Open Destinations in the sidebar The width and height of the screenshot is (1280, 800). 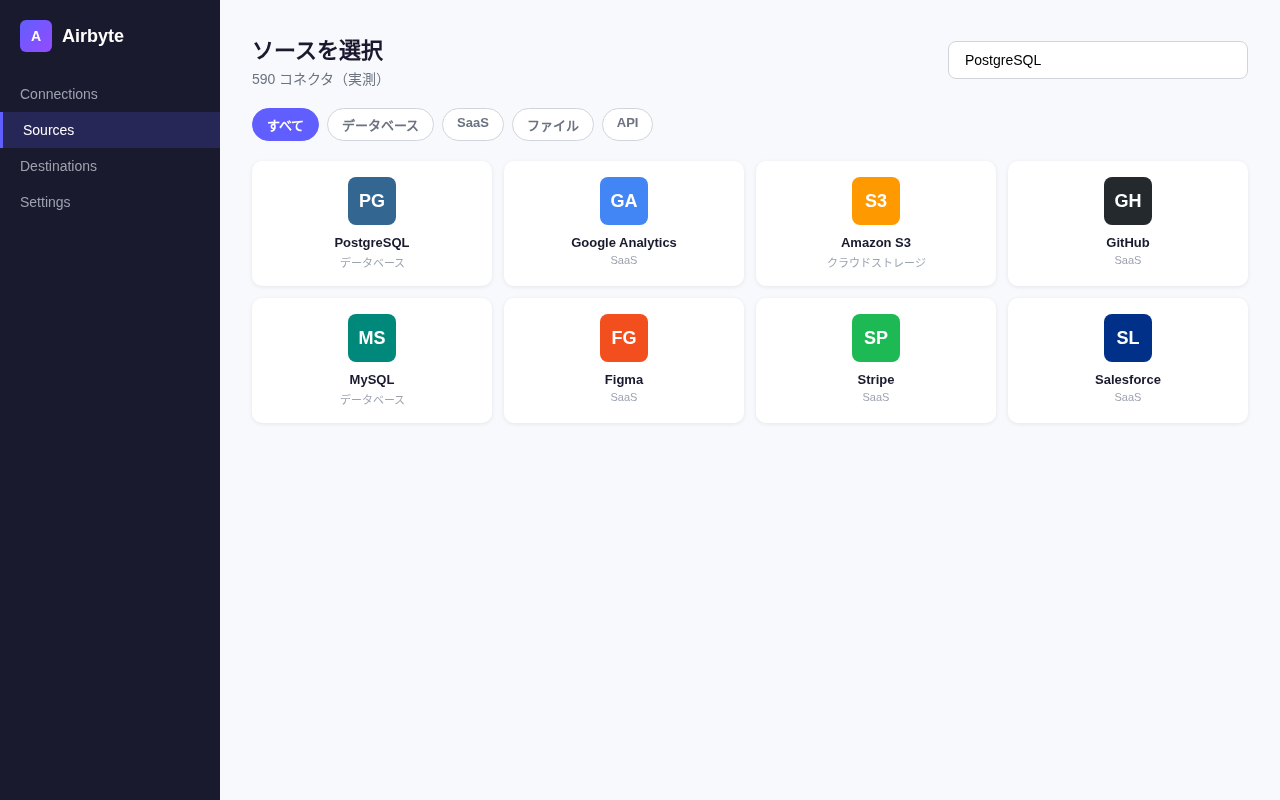(x=110, y=166)
